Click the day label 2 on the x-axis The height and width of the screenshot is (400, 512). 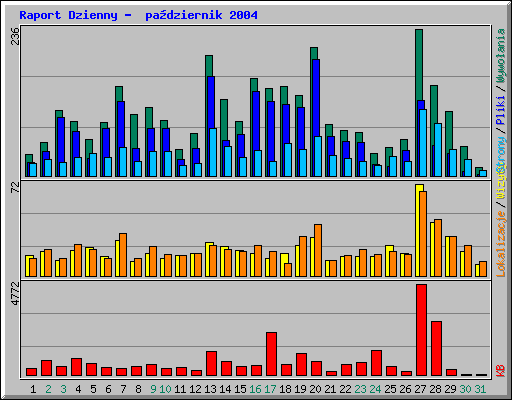[48, 389]
